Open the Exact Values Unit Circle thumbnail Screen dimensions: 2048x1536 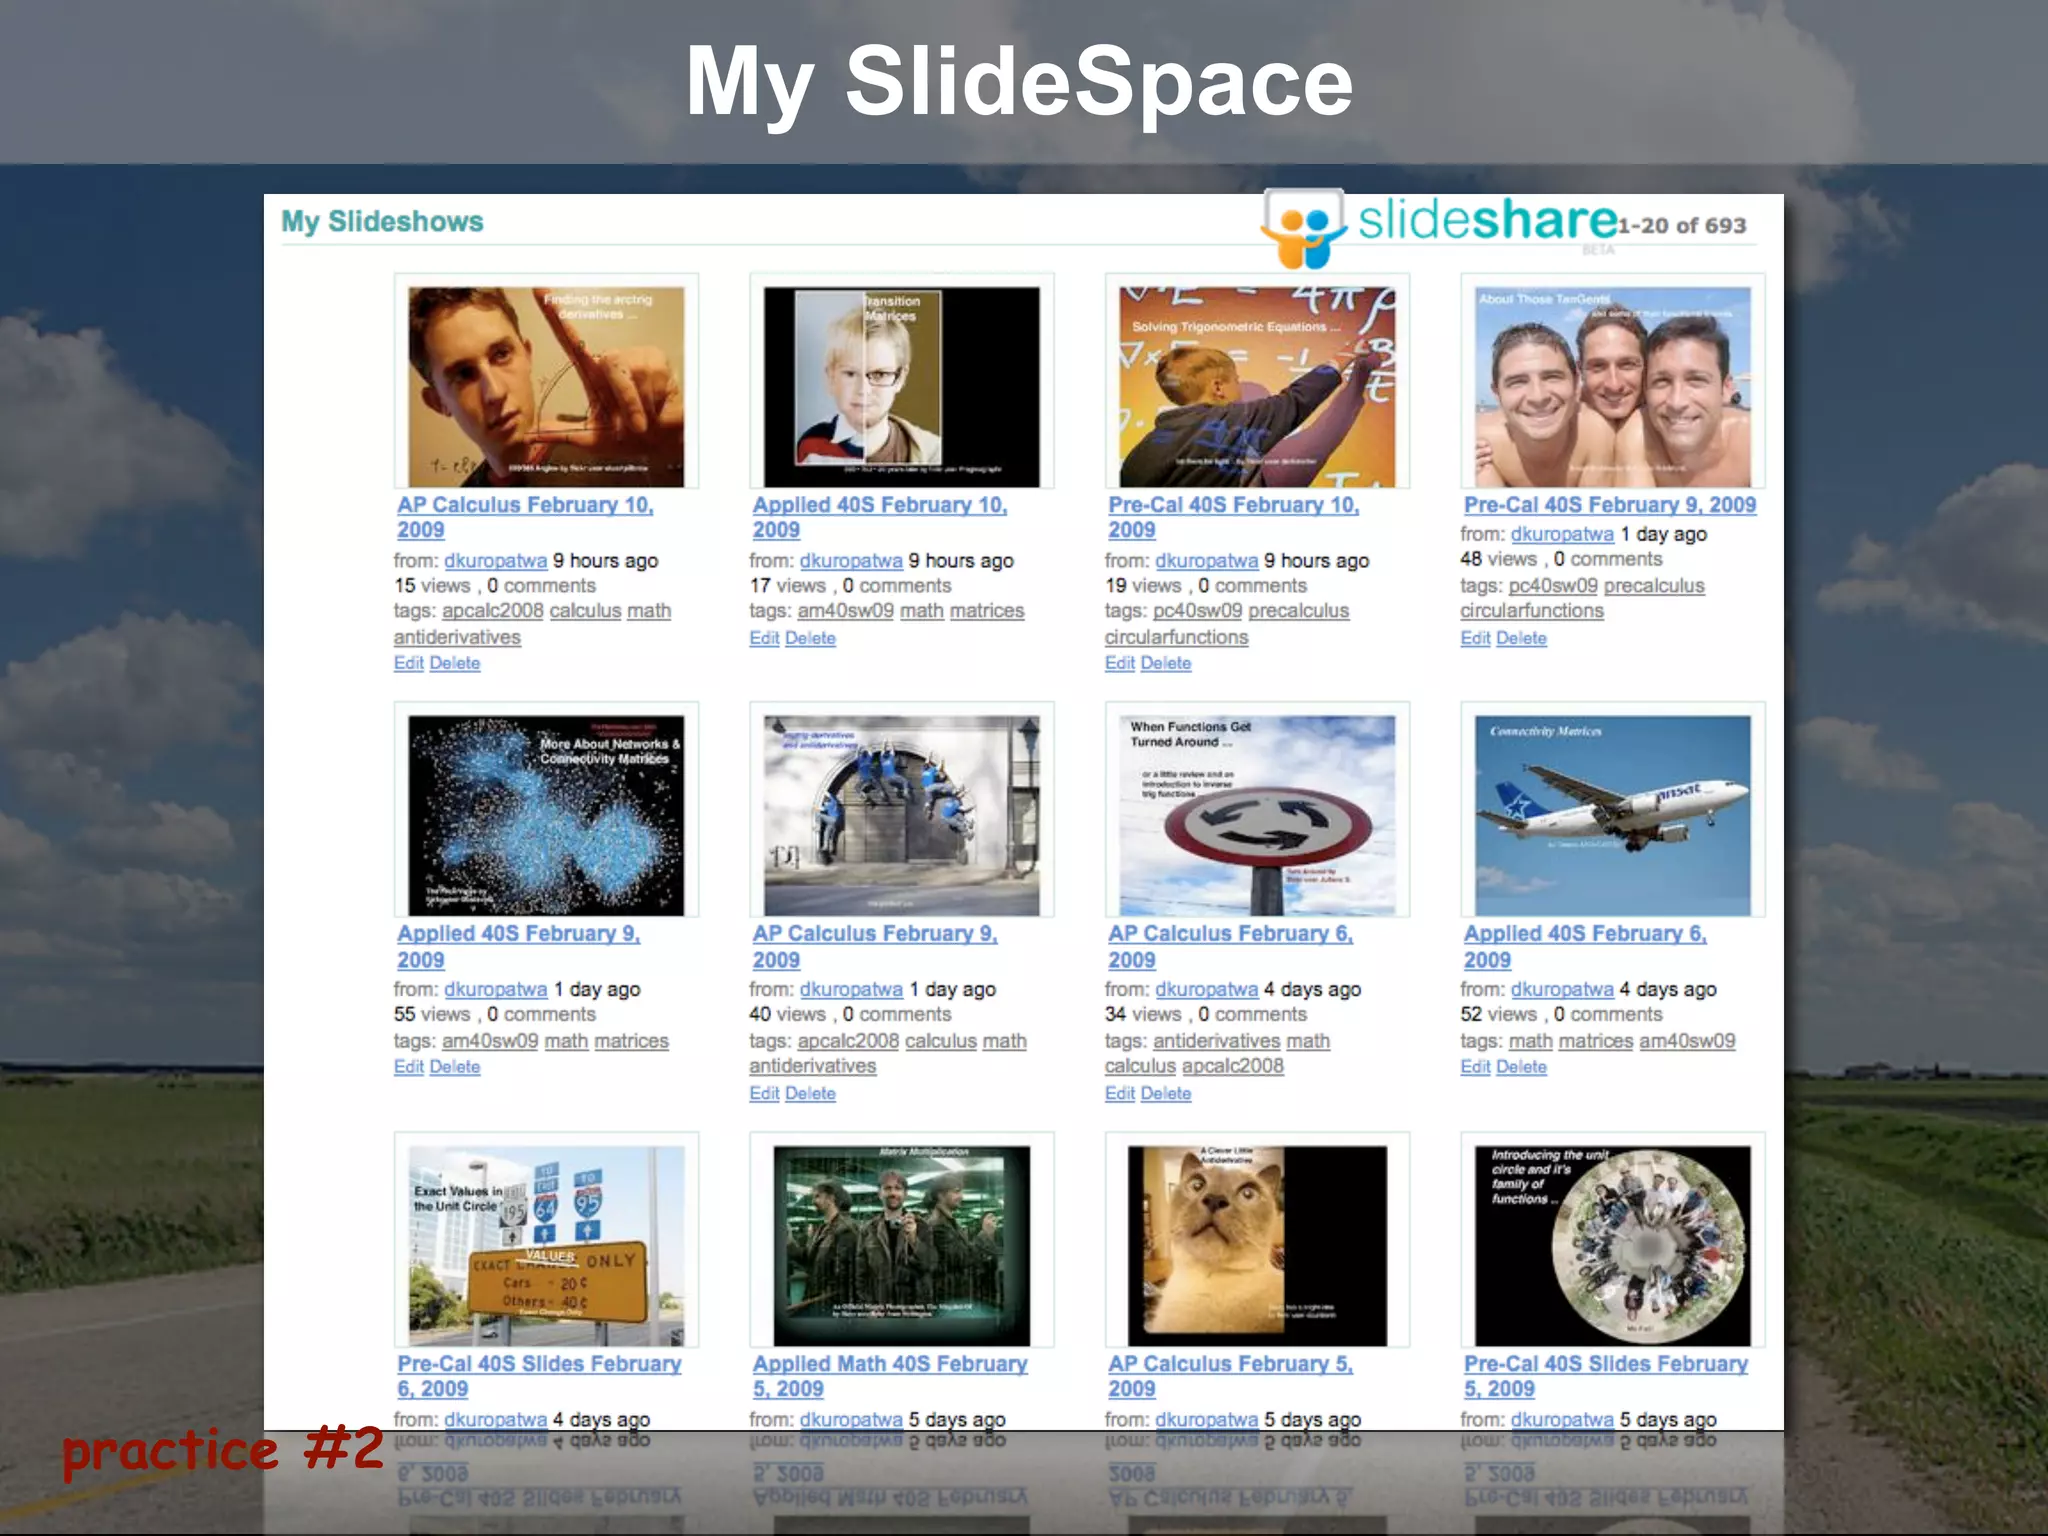[x=546, y=1245]
